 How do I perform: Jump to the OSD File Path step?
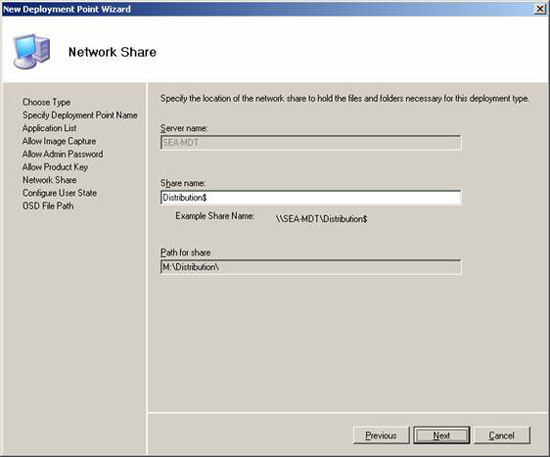point(48,206)
